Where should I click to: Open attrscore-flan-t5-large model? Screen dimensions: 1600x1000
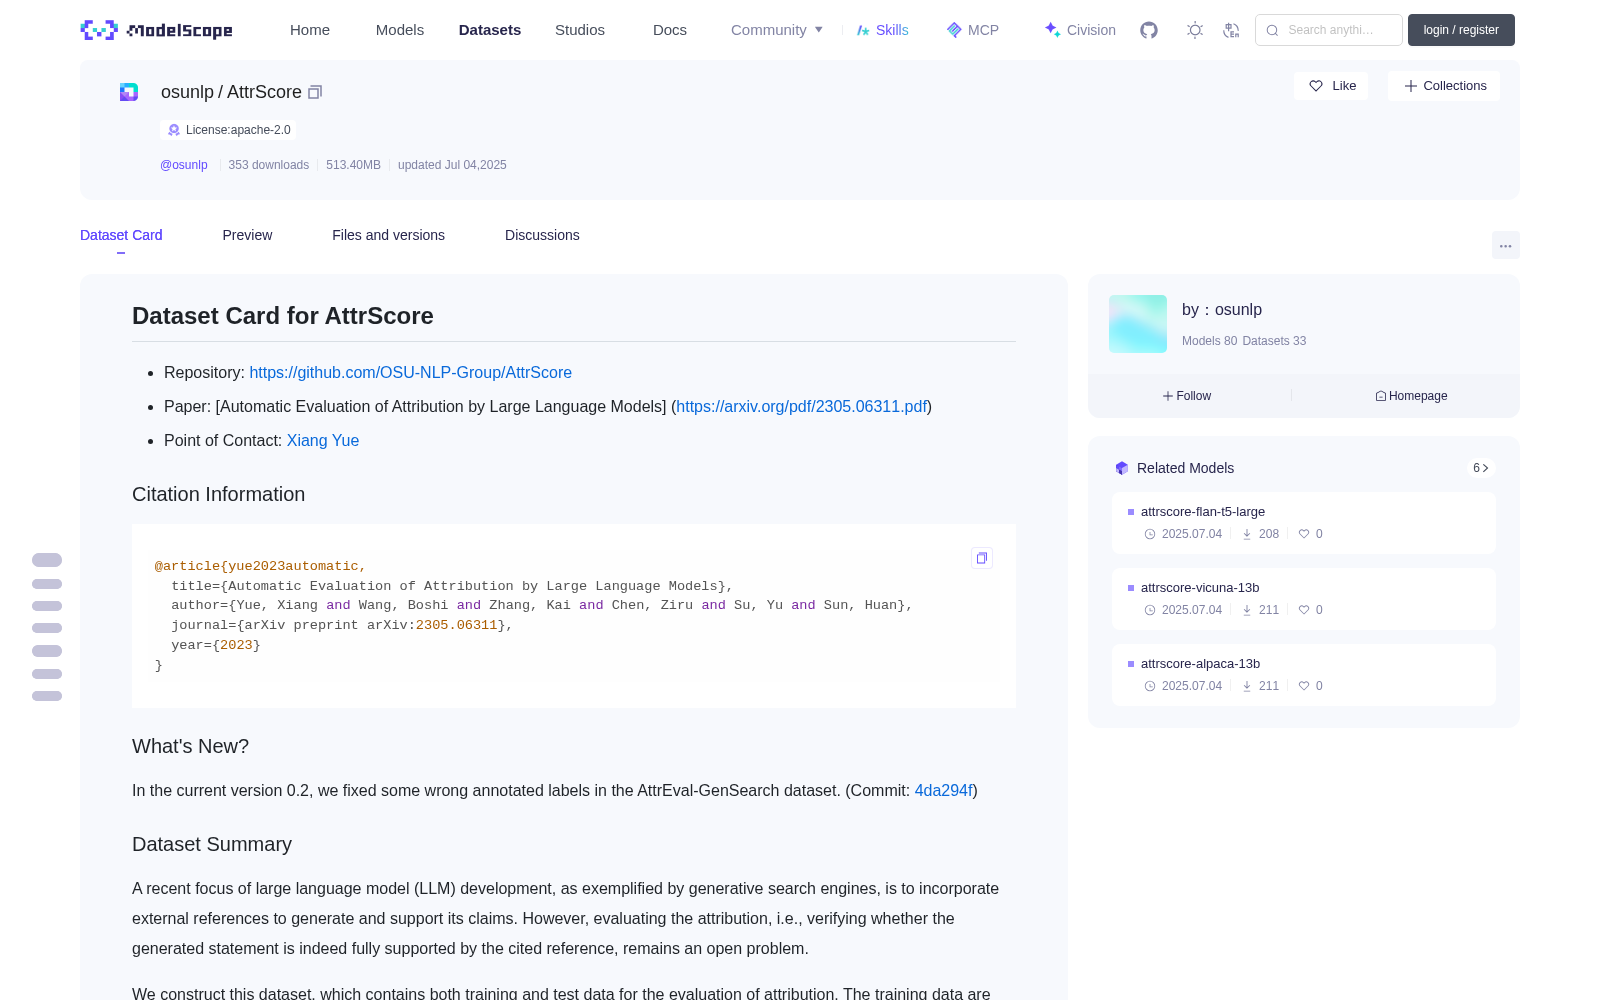(x=1304, y=523)
